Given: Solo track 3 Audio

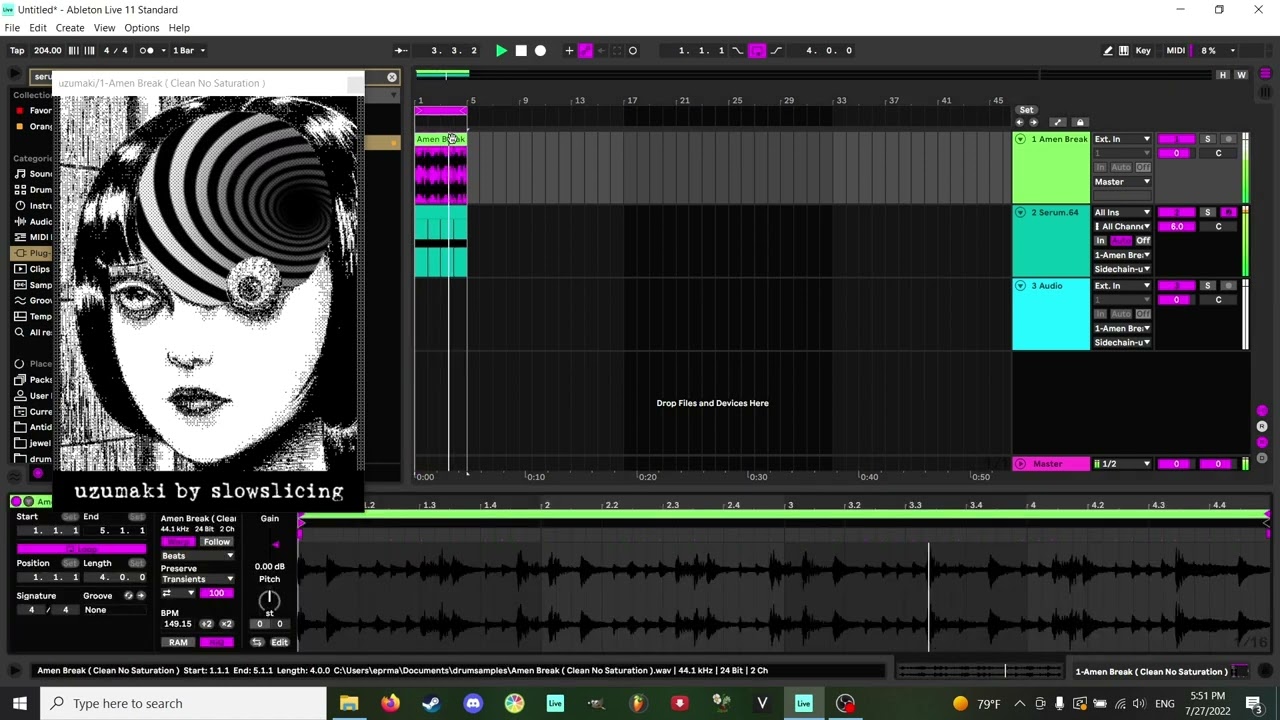Looking at the screenshot, I should point(1207,286).
